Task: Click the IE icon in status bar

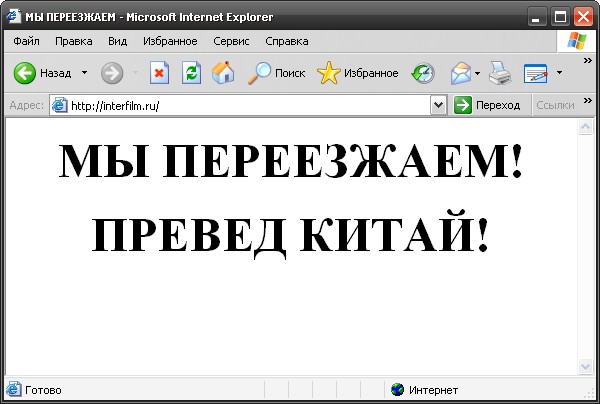Action: pos(14,389)
